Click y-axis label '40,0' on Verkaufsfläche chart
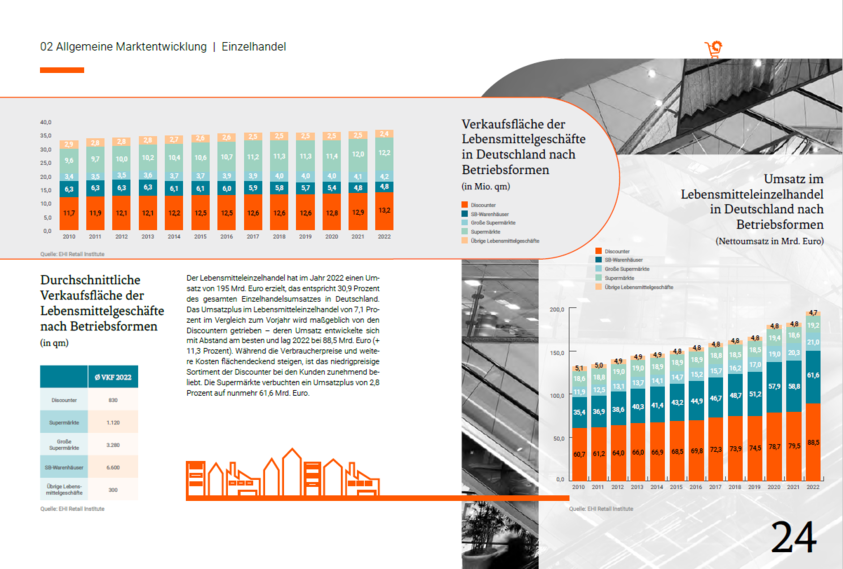 coord(46,122)
